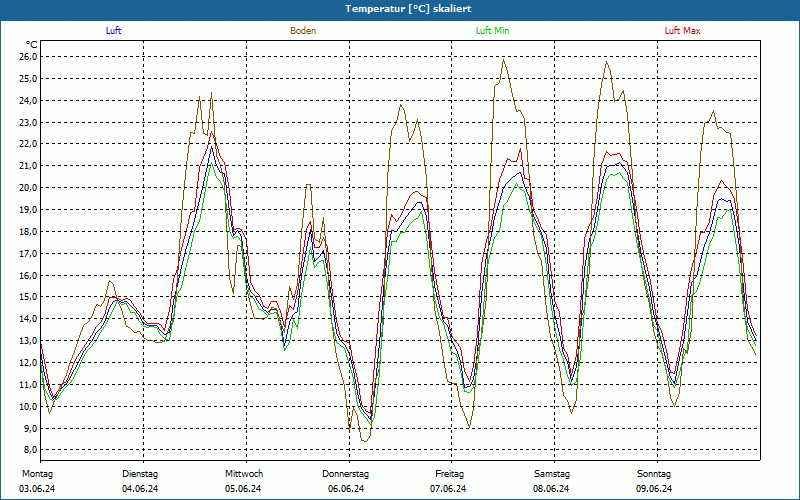Select the 'Donnerstag' day label
The height and width of the screenshot is (500, 800).
point(346,474)
